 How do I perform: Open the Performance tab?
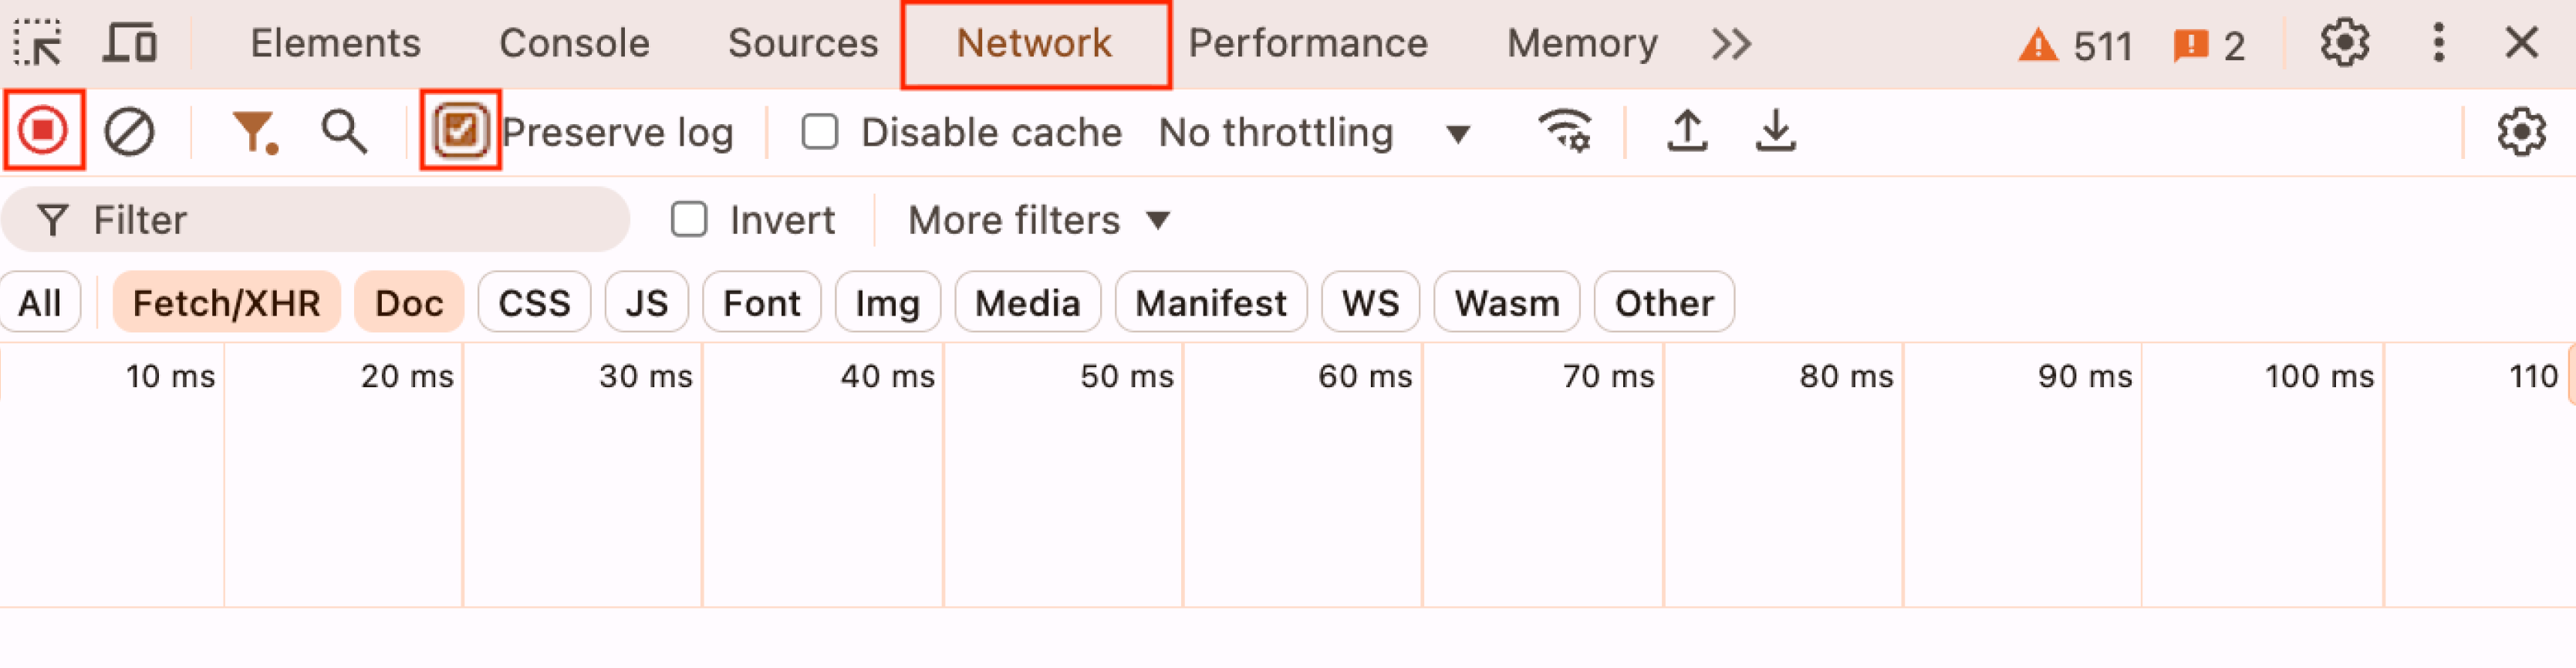1307,43
